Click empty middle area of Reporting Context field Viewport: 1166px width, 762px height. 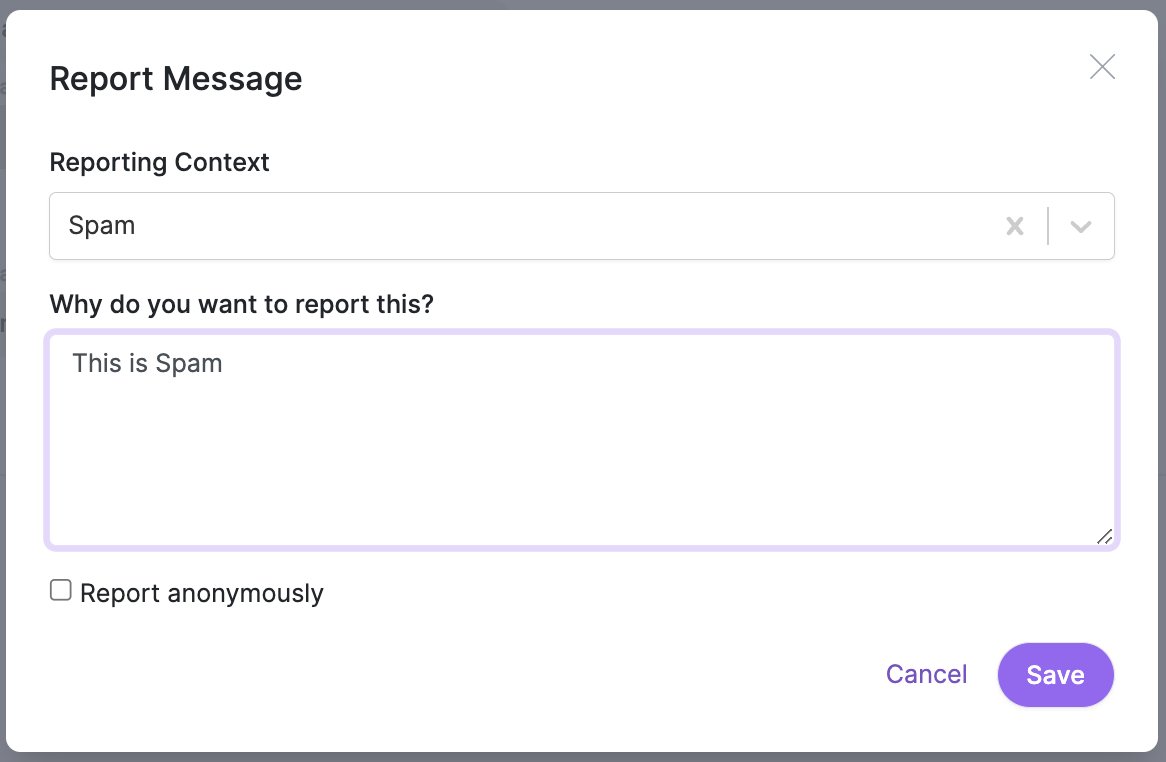[x=565, y=226]
